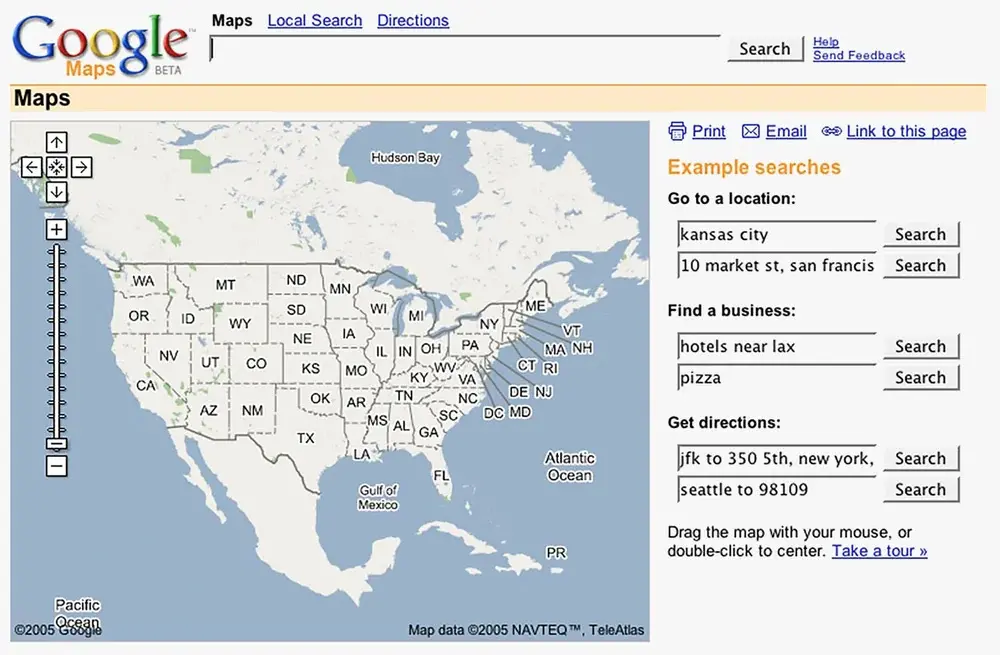This screenshot has width=1000, height=655.
Task: Click the printer icon beside Print
Action: [x=677, y=131]
